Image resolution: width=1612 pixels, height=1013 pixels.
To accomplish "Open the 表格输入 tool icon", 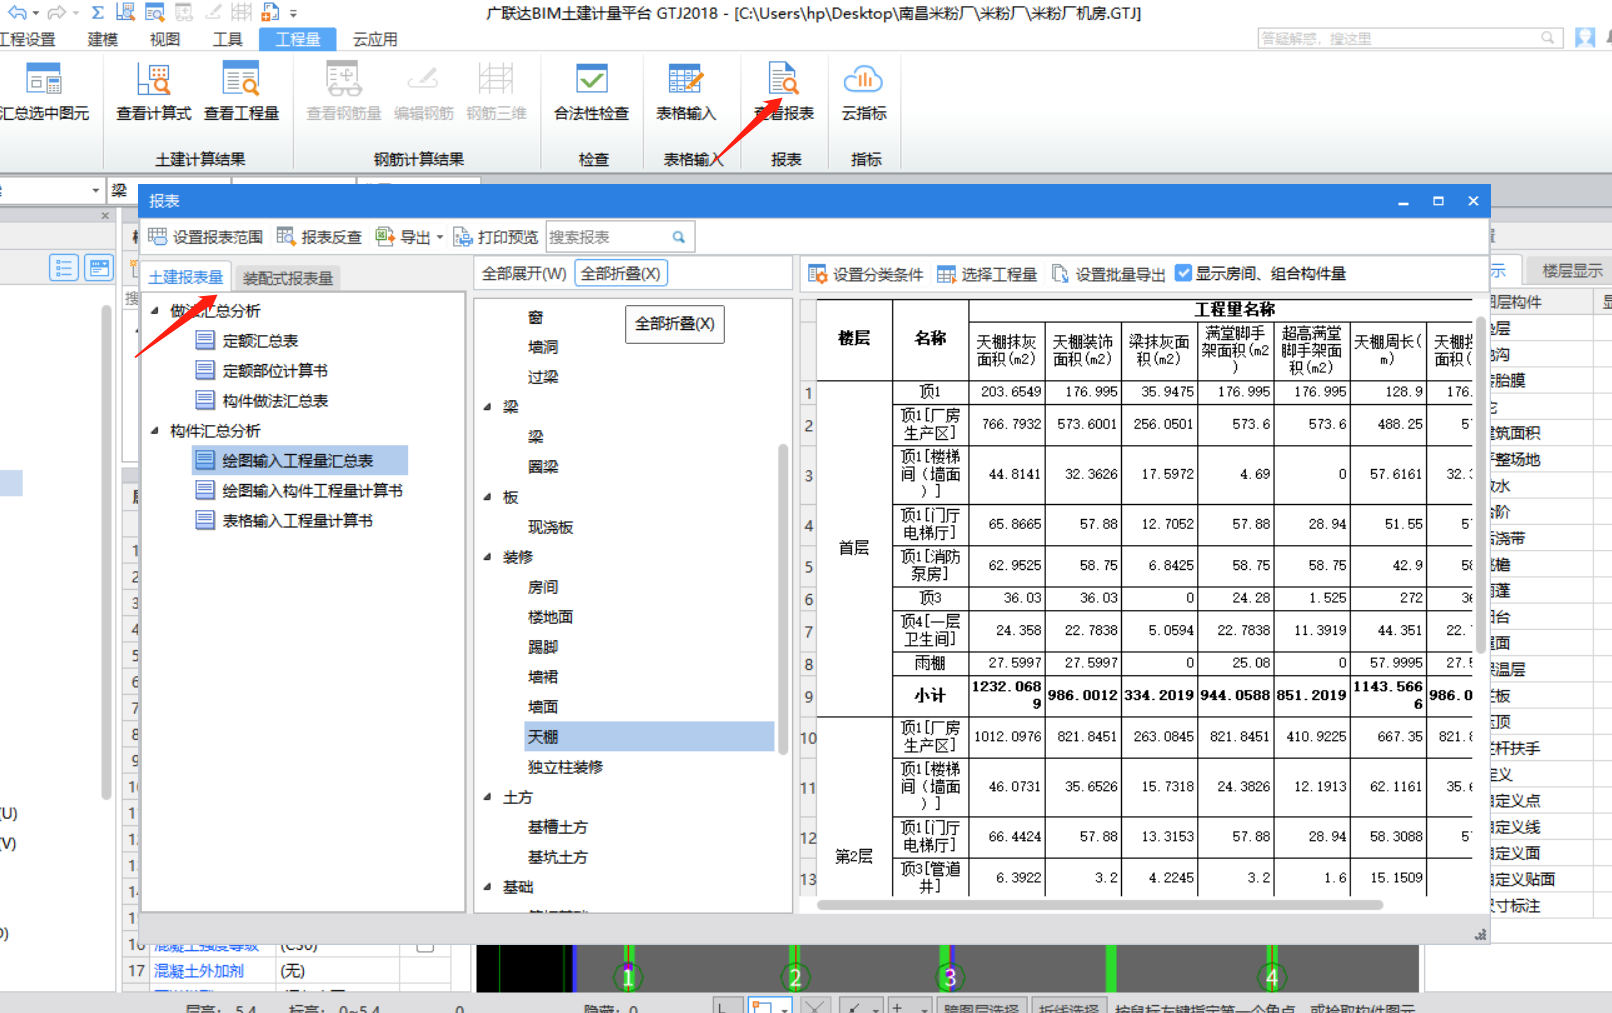I will coord(686,80).
